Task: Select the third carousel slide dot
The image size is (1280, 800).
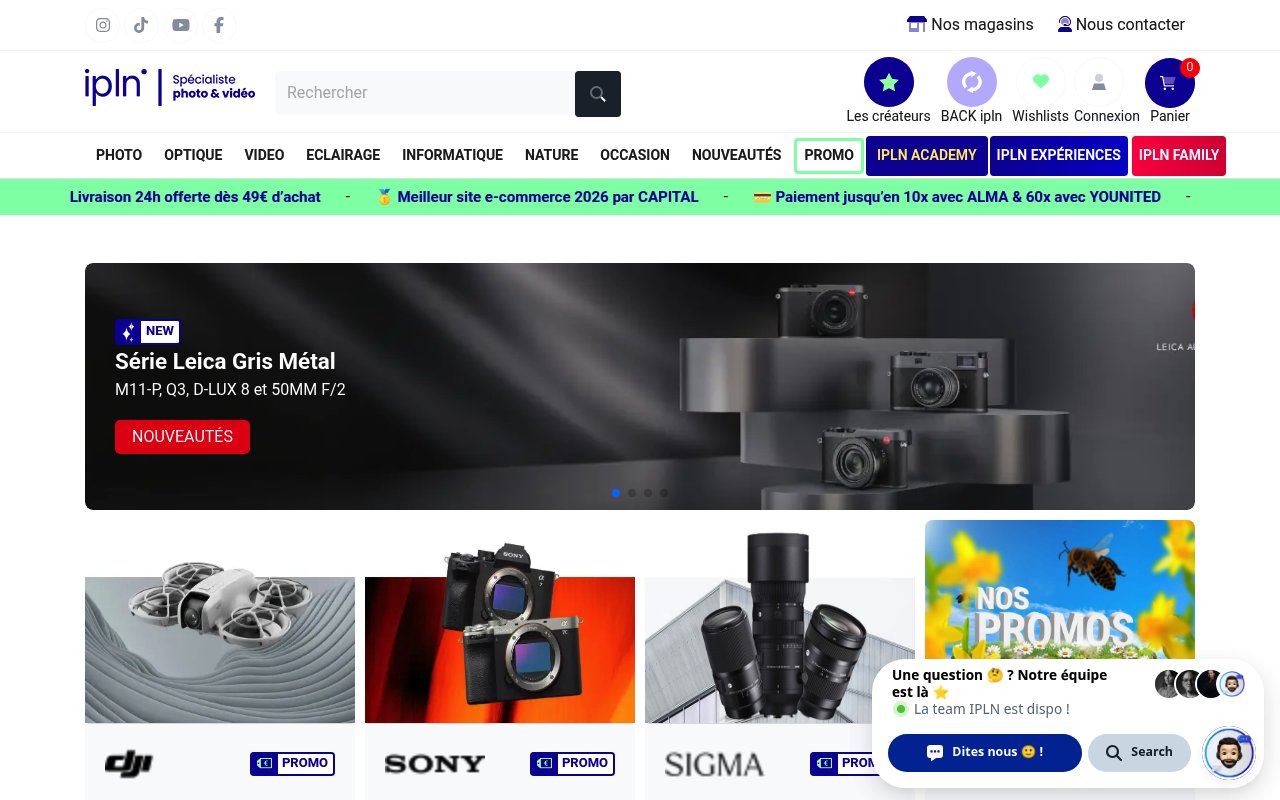Action: click(648, 493)
